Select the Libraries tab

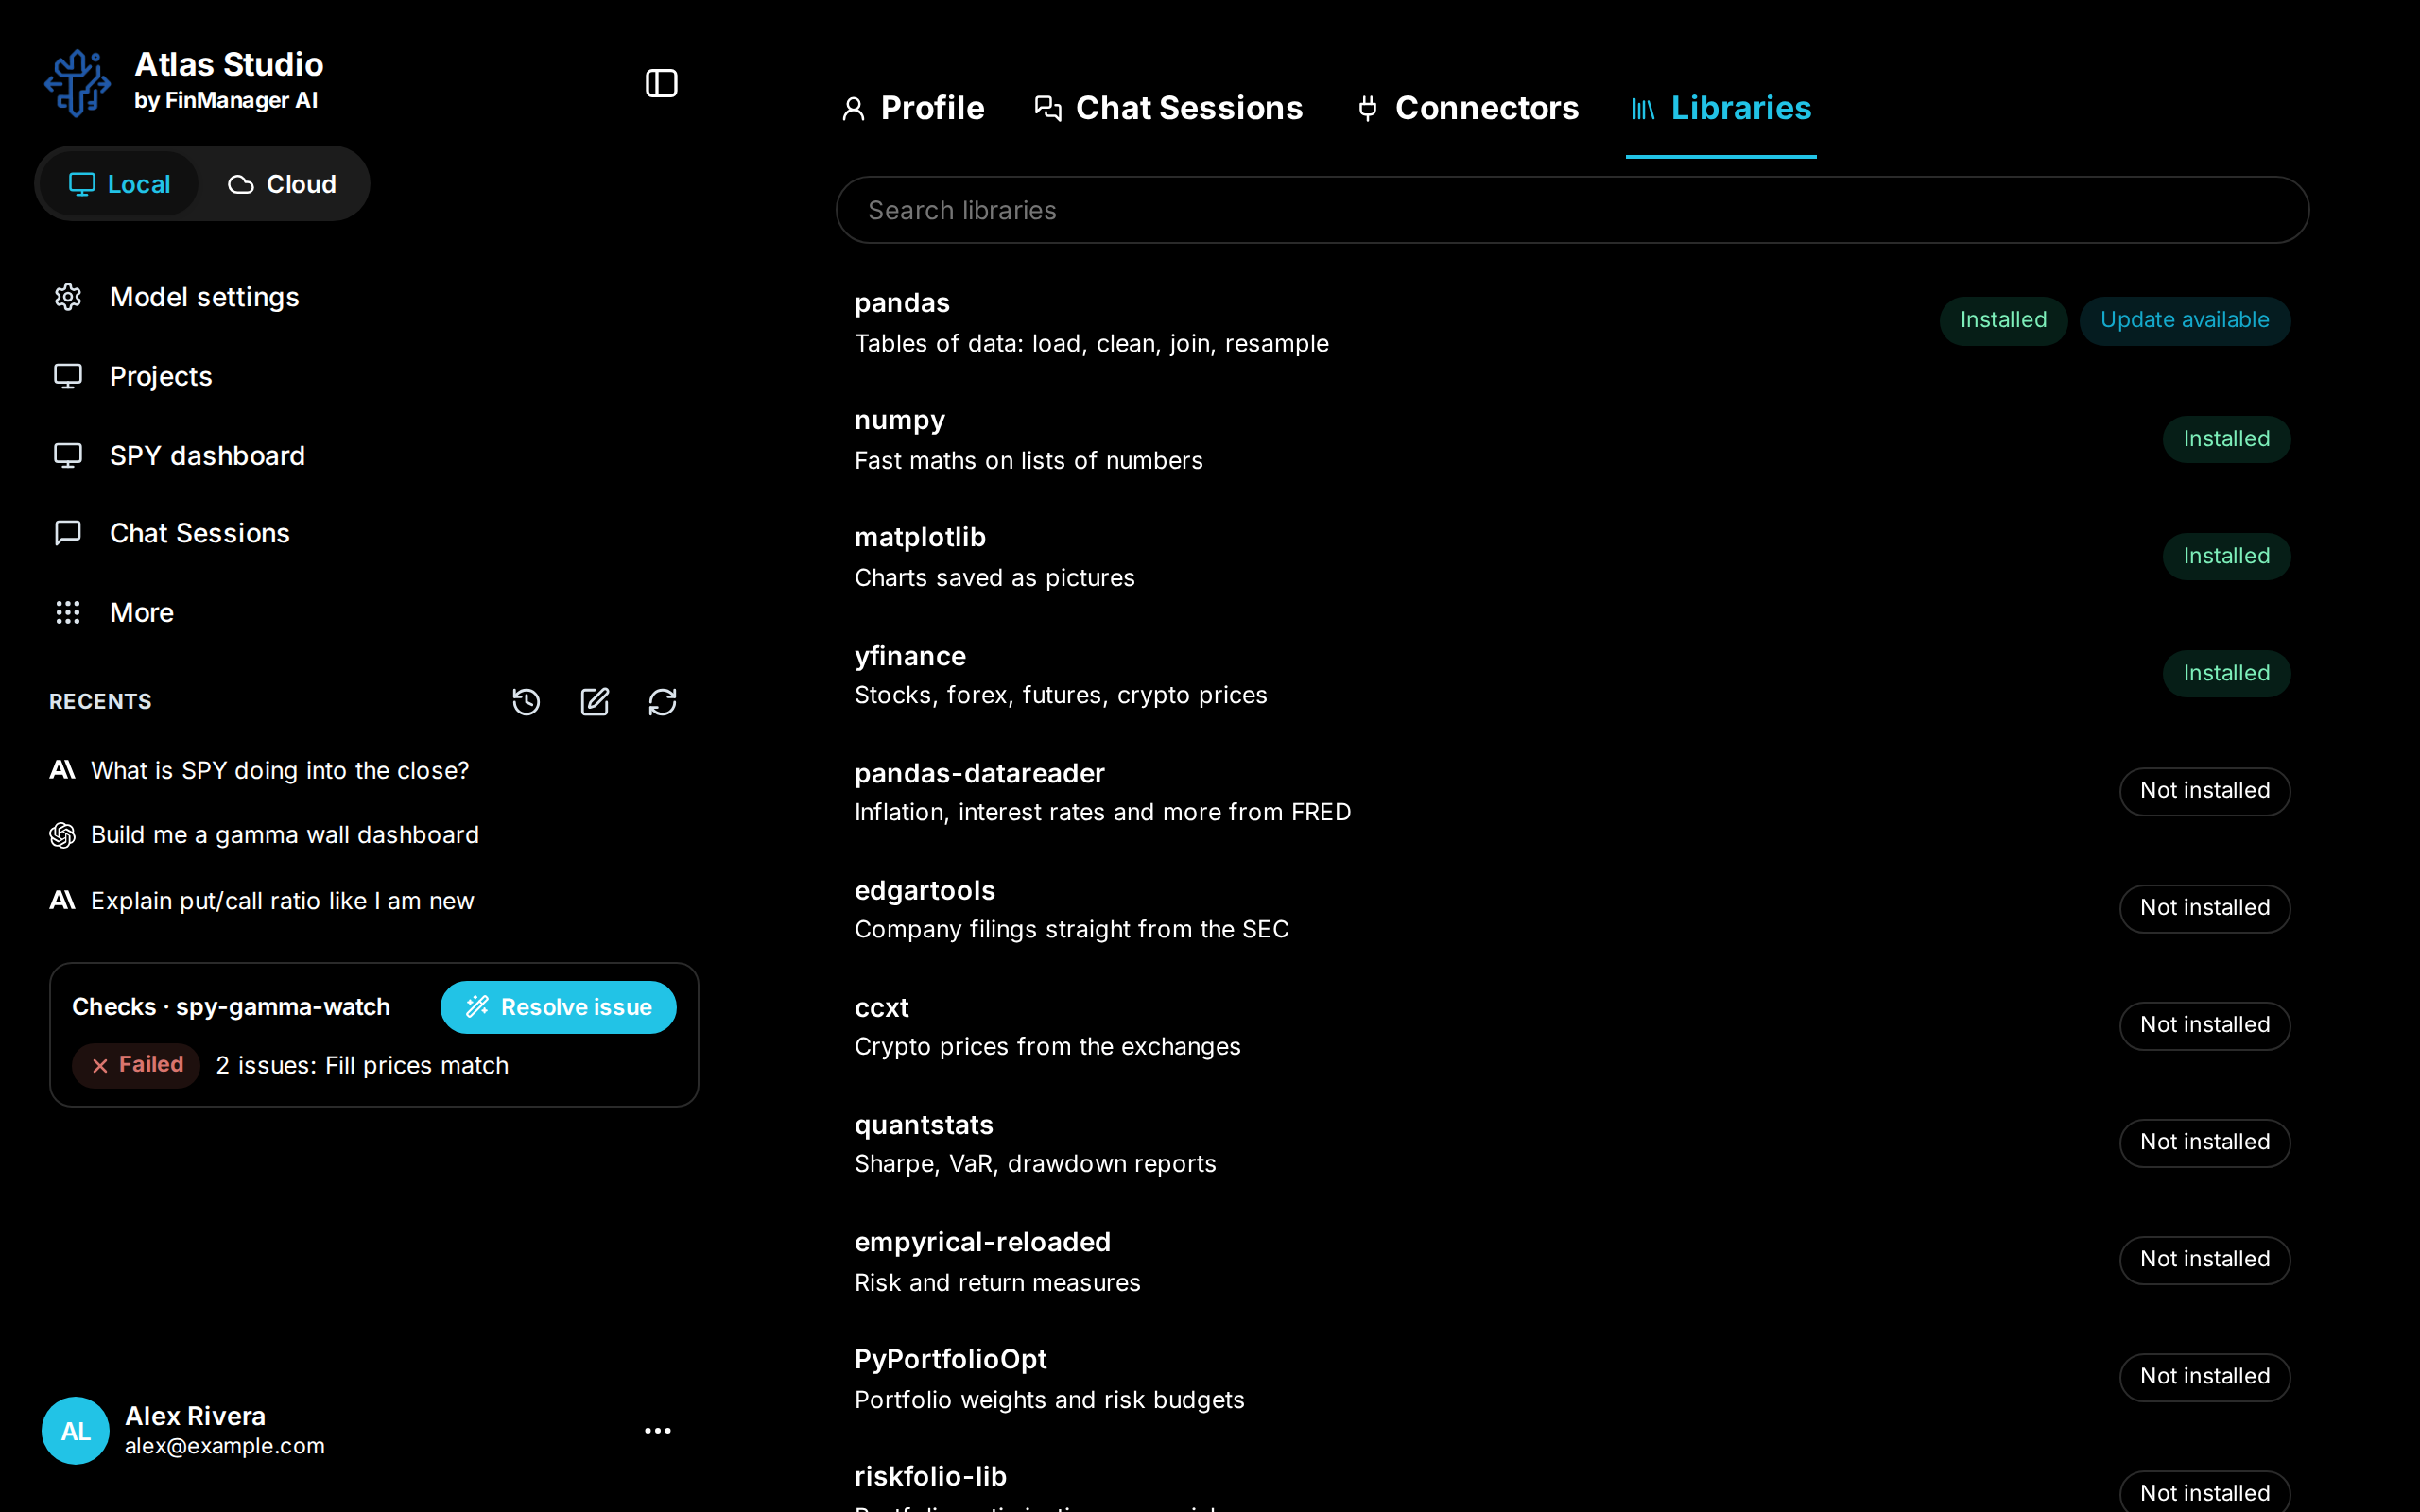tap(1720, 108)
